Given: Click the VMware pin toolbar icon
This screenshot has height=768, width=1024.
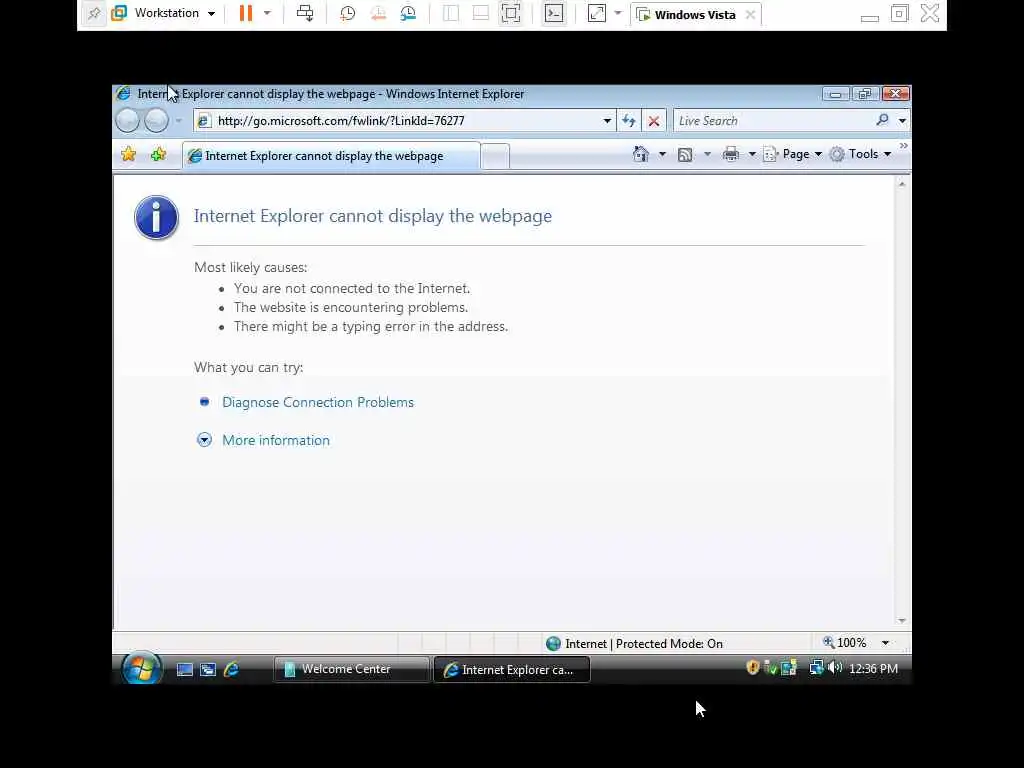Looking at the screenshot, I should click(x=94, y=14).
